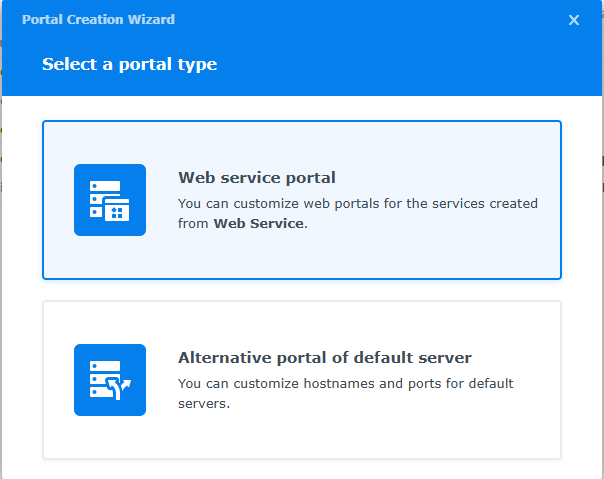Click the server stack in the Alternative portal icon
Viewport: 604px width, 479px height.
click(102, 376)
